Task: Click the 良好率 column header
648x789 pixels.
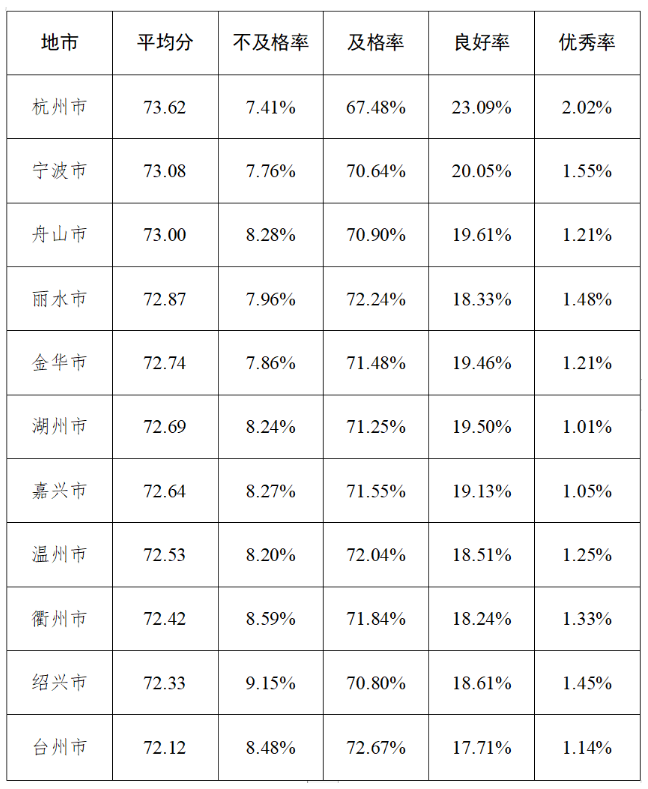Action: (x=481, y=42)
